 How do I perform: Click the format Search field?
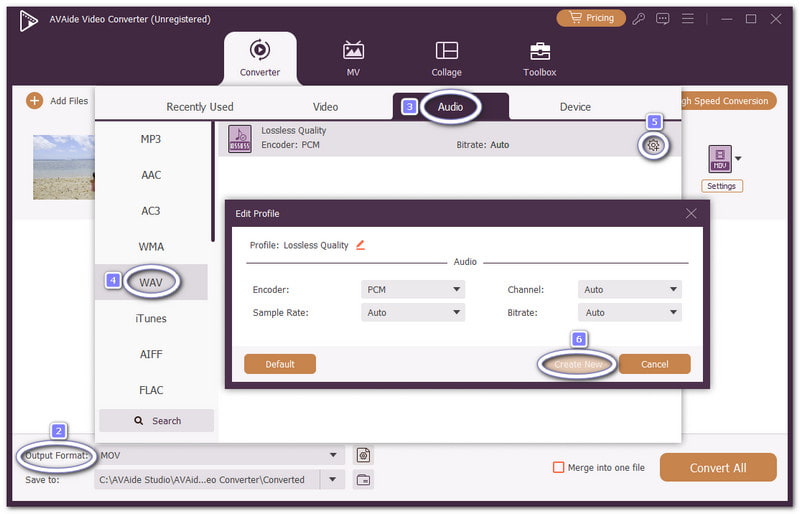[157, 421]
